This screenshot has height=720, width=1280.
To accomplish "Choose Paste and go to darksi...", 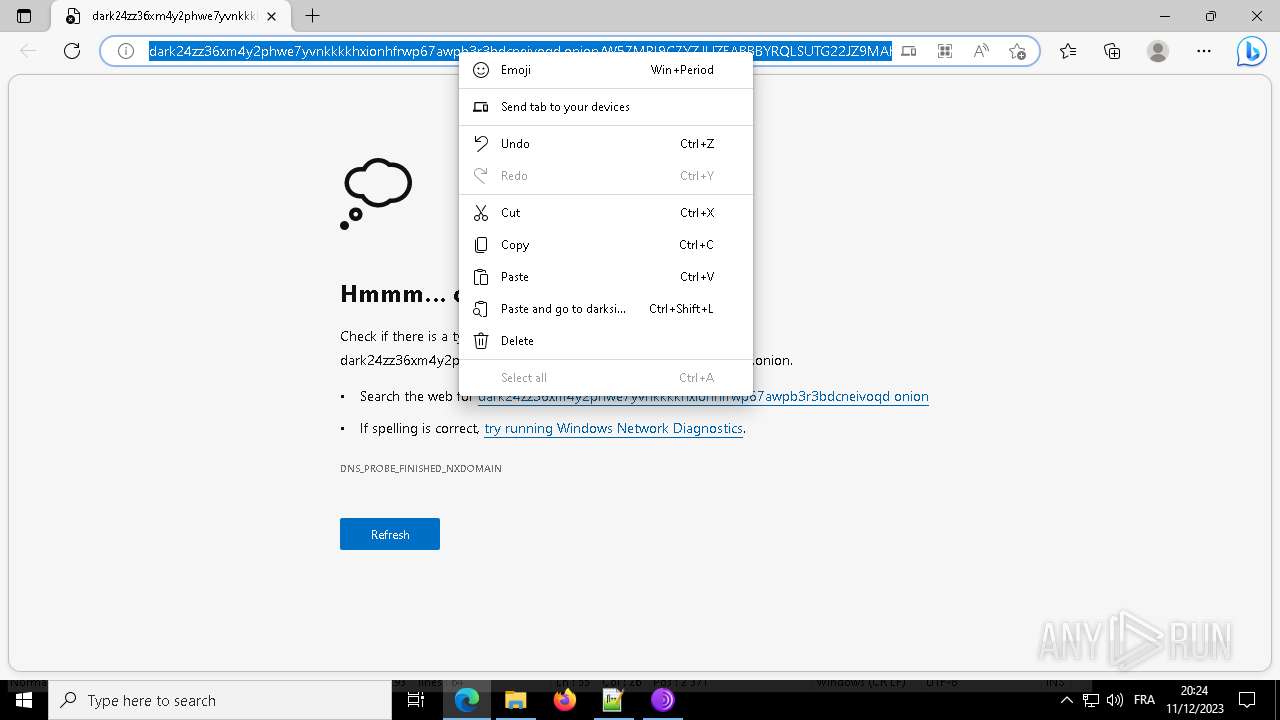I will coord(605,309).
